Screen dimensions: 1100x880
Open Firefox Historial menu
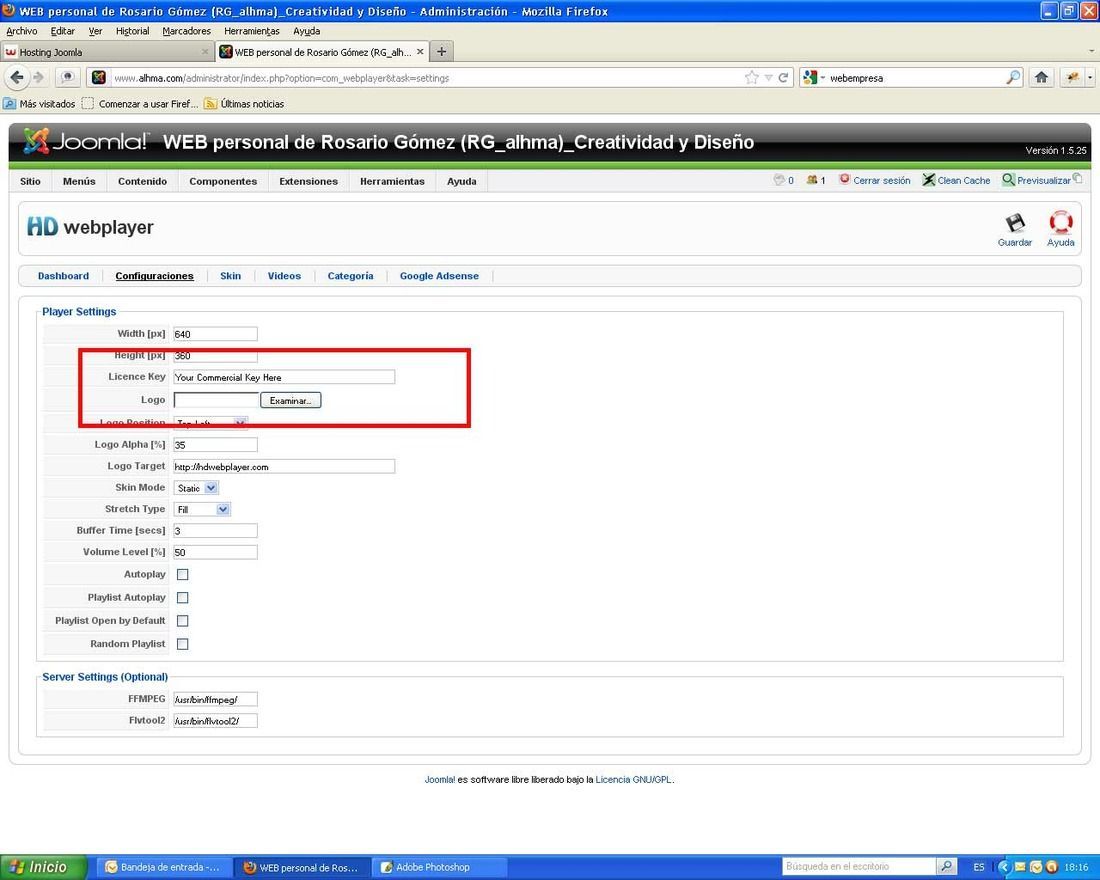click(x=133, y=31)
